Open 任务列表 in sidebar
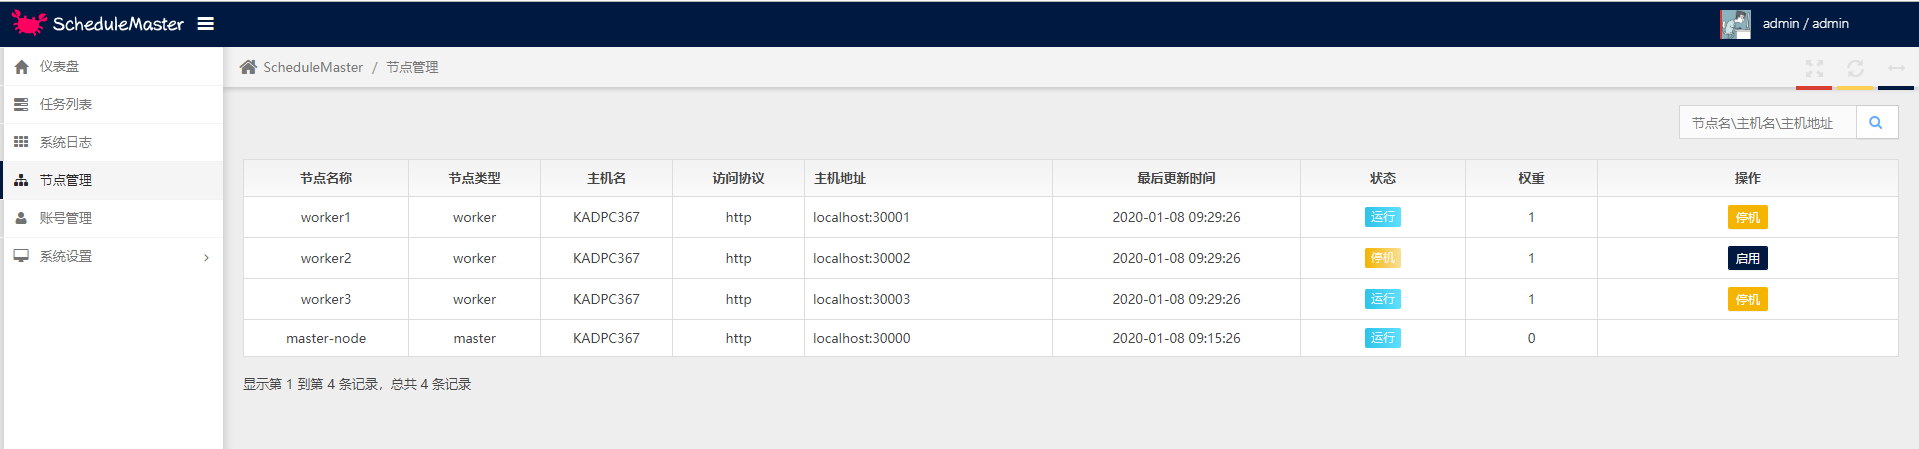 (65, 105)
